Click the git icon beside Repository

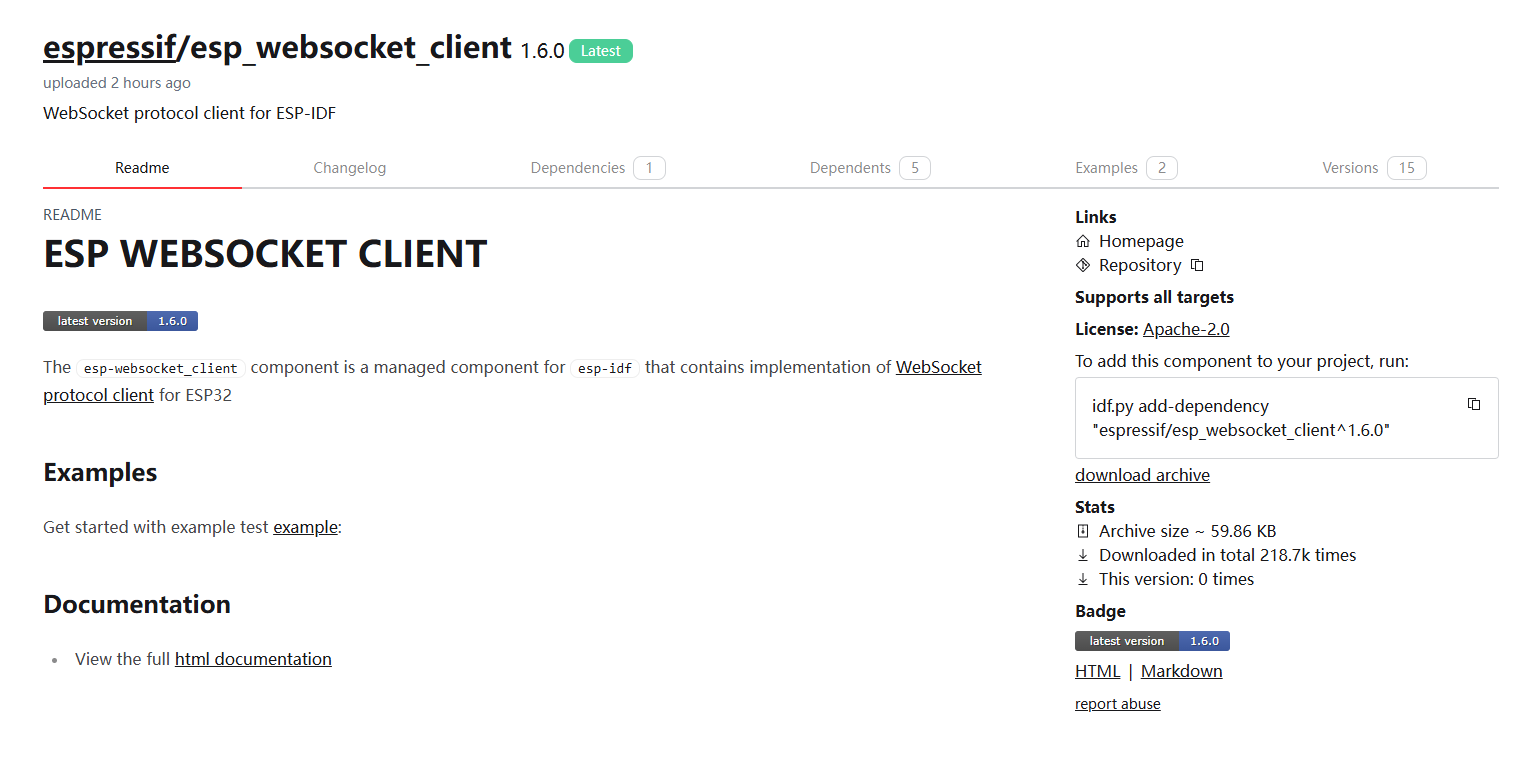point(1082,266)
